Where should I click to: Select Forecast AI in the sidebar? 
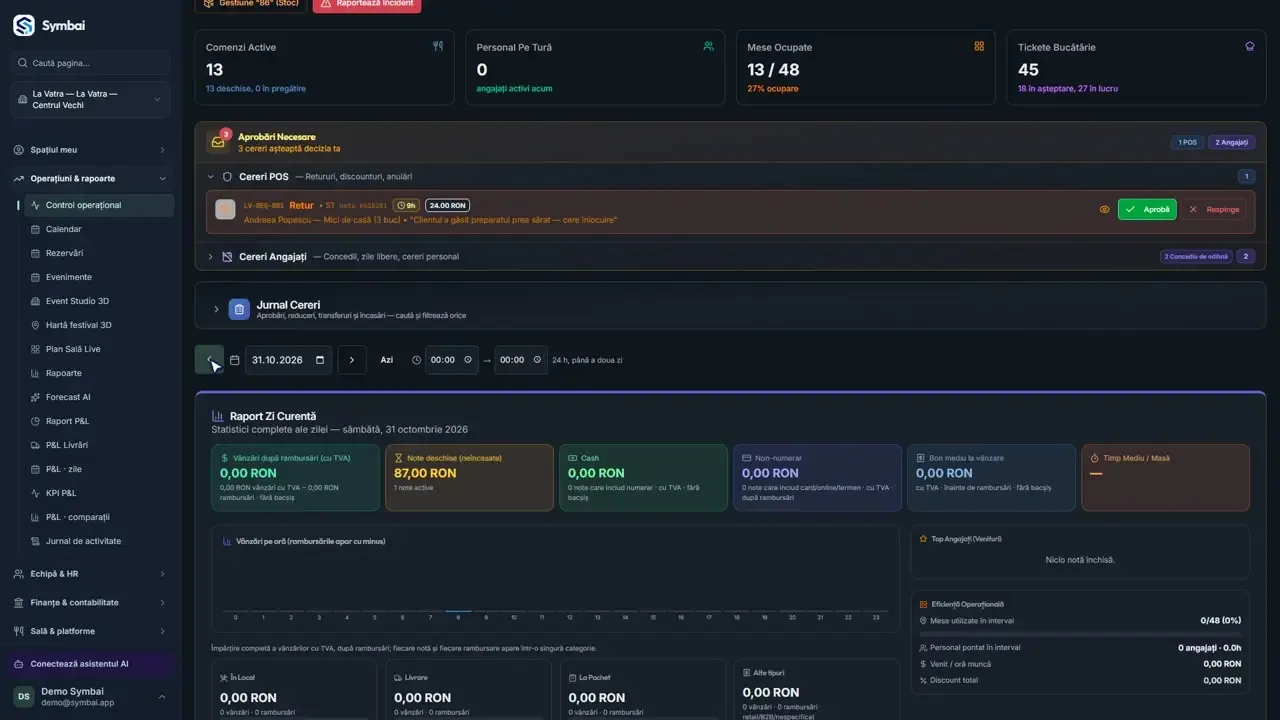point(99,397)
